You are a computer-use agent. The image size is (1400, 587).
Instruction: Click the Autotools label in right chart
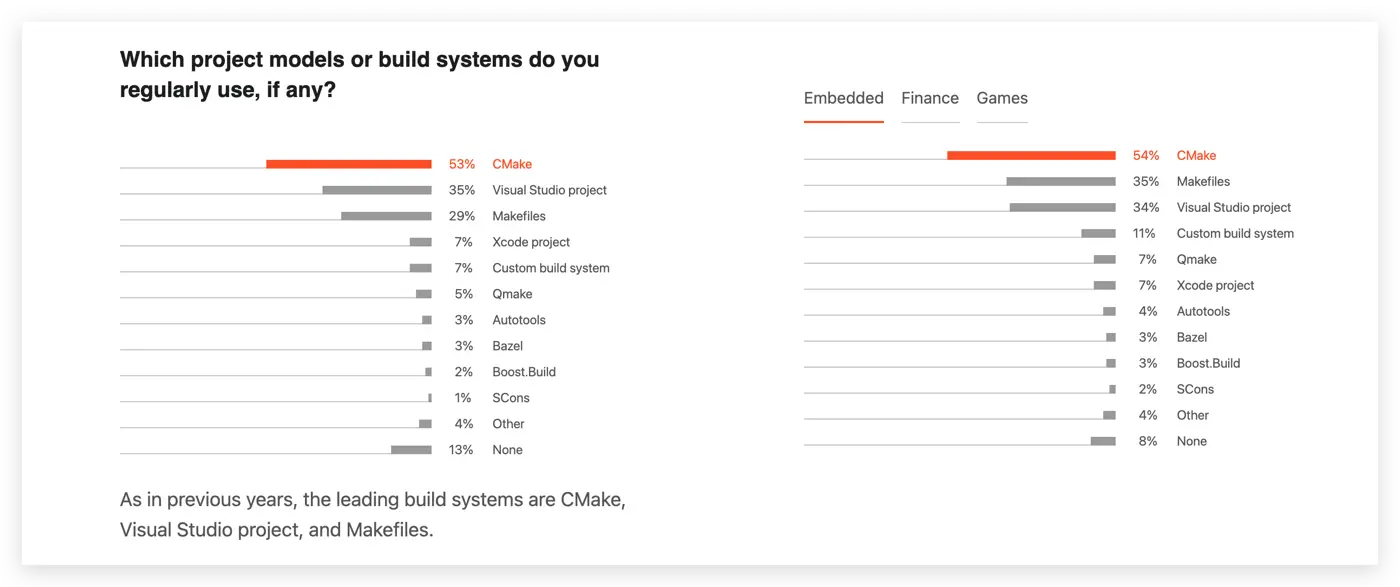[x=1203, y=311]
